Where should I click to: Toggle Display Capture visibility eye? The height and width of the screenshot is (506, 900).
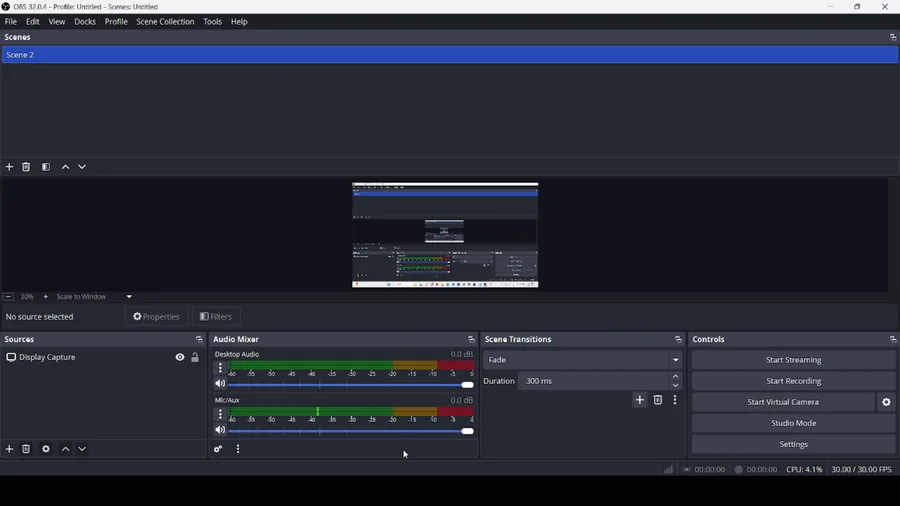[x=180, y=357]
